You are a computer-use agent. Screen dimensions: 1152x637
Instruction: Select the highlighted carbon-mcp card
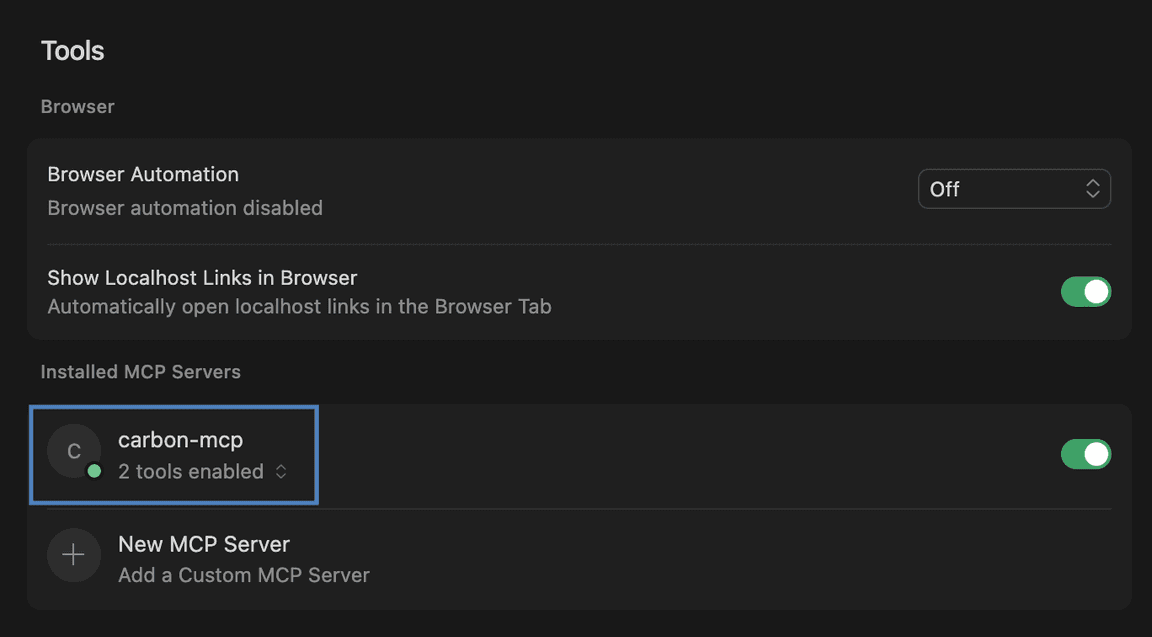(174, 454)
